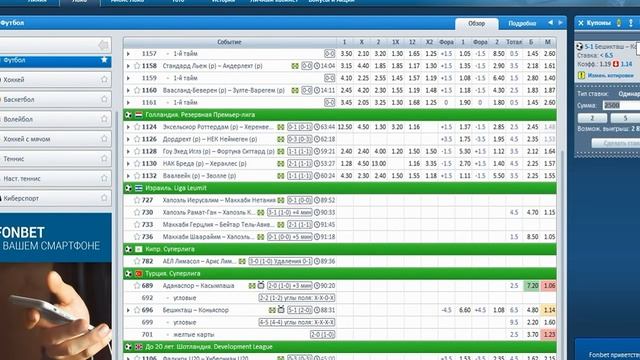The height and width of the screenshot is (360, 640).
Task: Favorite event 1158 Стандард Льеж star
Action: coord(137,66)
